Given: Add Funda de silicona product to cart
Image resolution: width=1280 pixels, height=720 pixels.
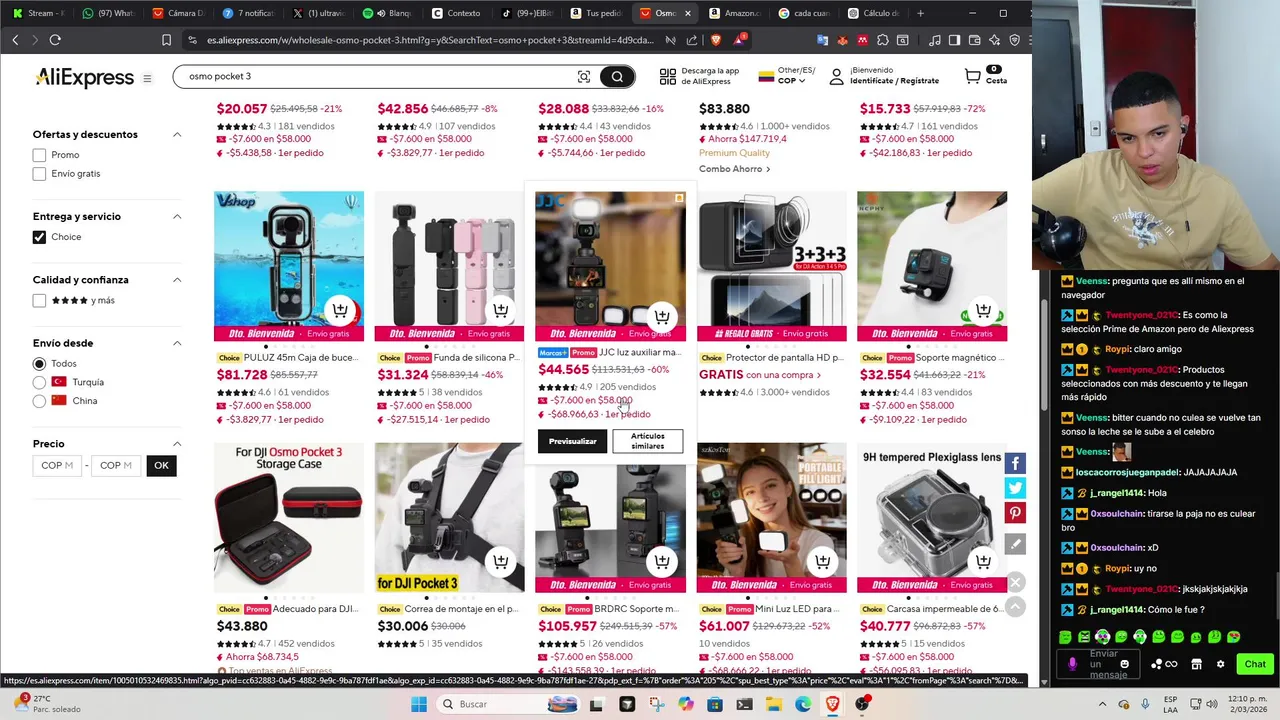Looking at the screenshot, I should [x=501, y=311].
